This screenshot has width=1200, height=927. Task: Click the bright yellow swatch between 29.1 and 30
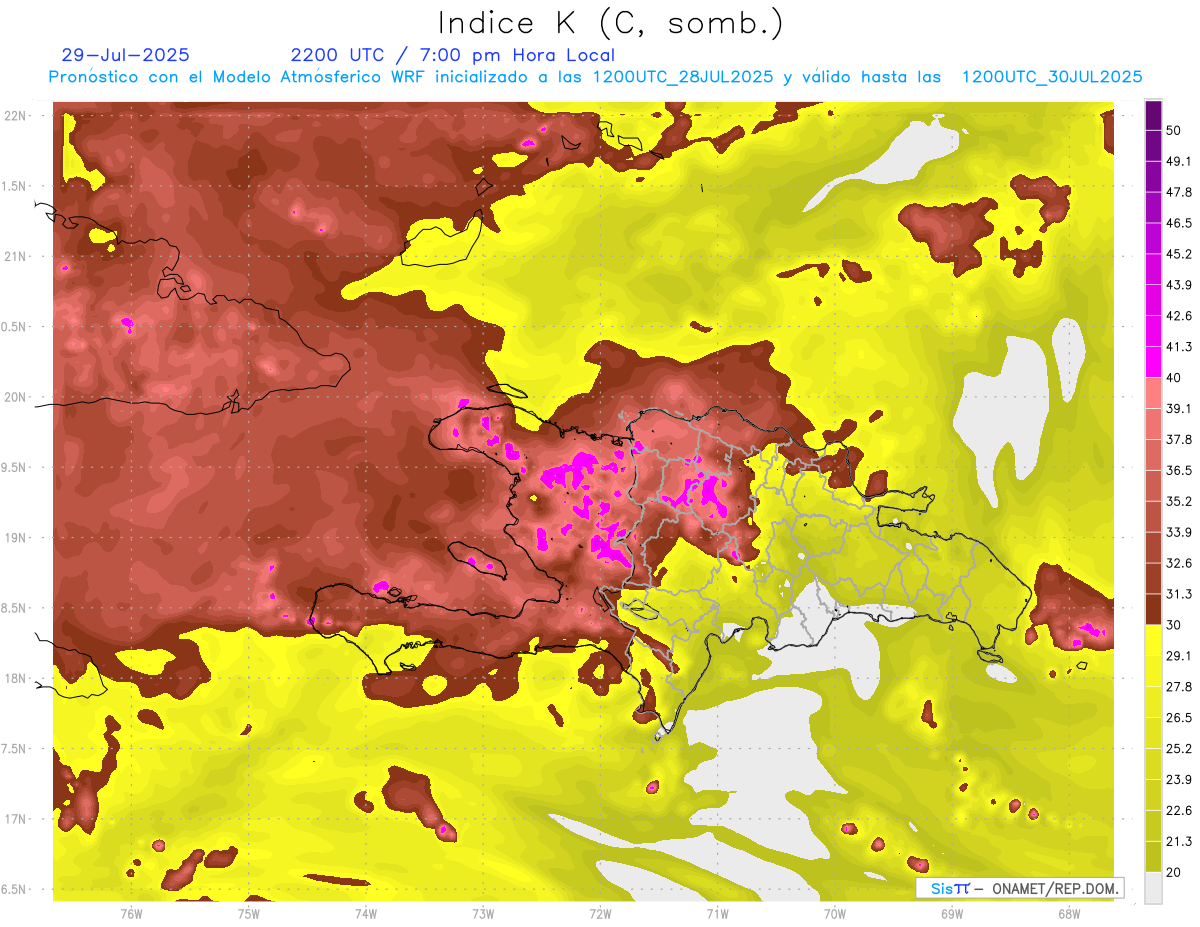(1153, 640)
